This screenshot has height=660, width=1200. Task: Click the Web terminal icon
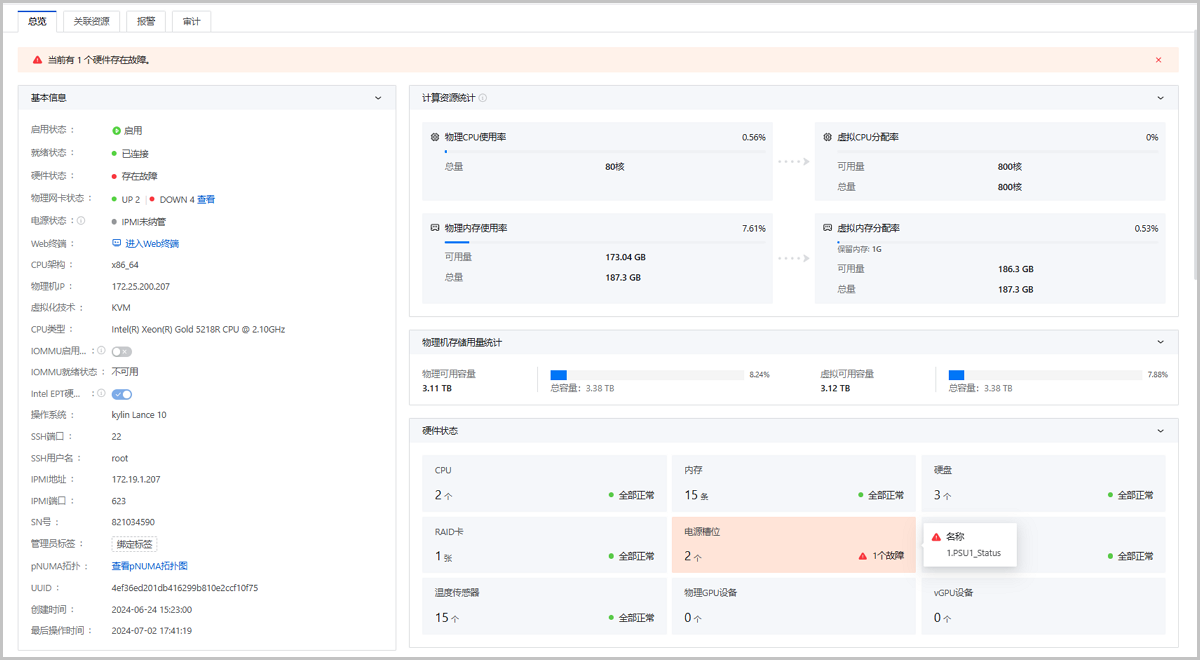tap(116, 244)
